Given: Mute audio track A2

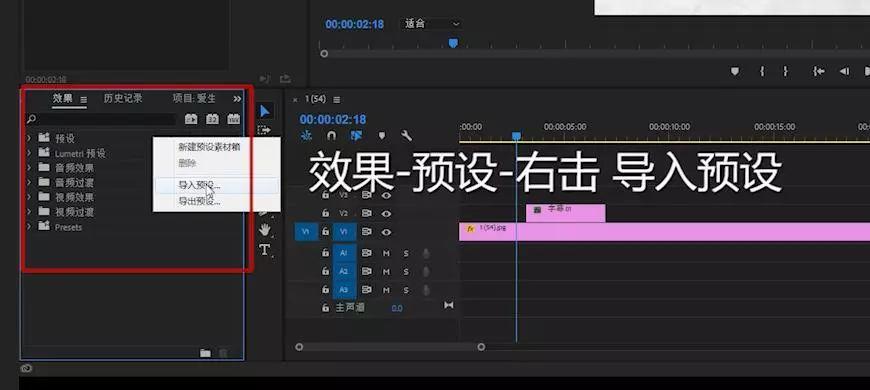Looking at the screenshot, I should click(x=386, y=272).
